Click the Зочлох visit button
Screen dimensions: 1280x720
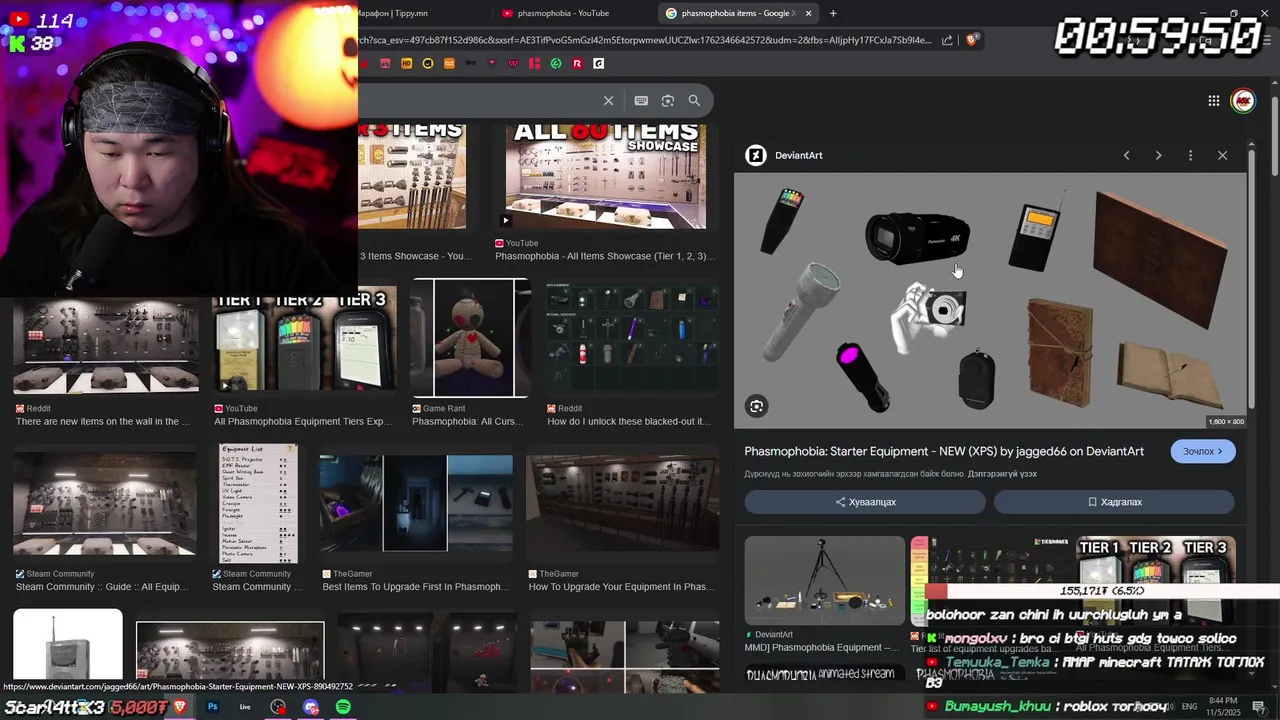click(x=1203, y=452)
